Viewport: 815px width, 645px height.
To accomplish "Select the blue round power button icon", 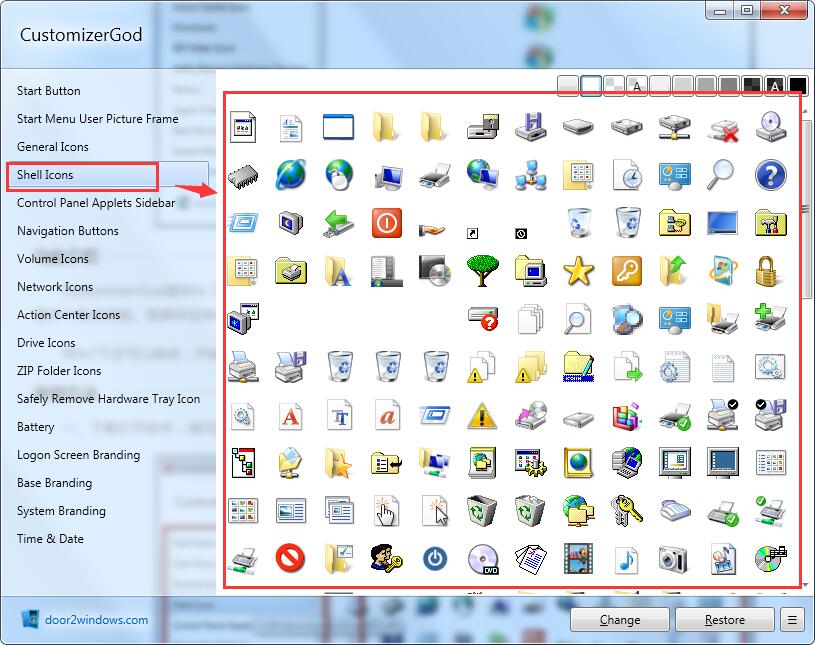I will coord(435,559).
